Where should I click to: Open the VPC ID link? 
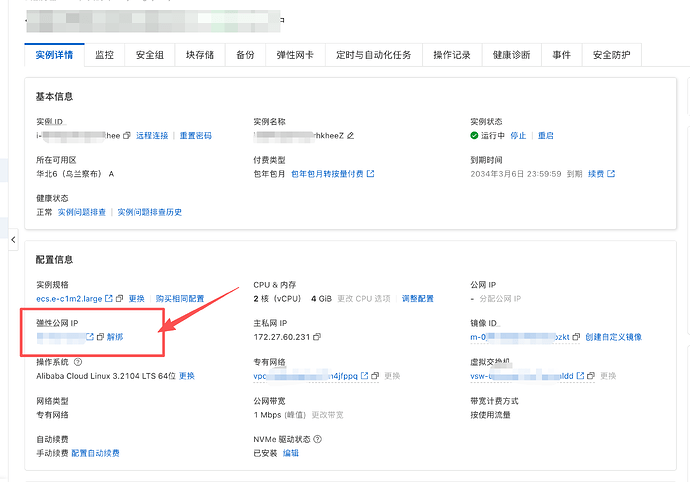(305, 376)
